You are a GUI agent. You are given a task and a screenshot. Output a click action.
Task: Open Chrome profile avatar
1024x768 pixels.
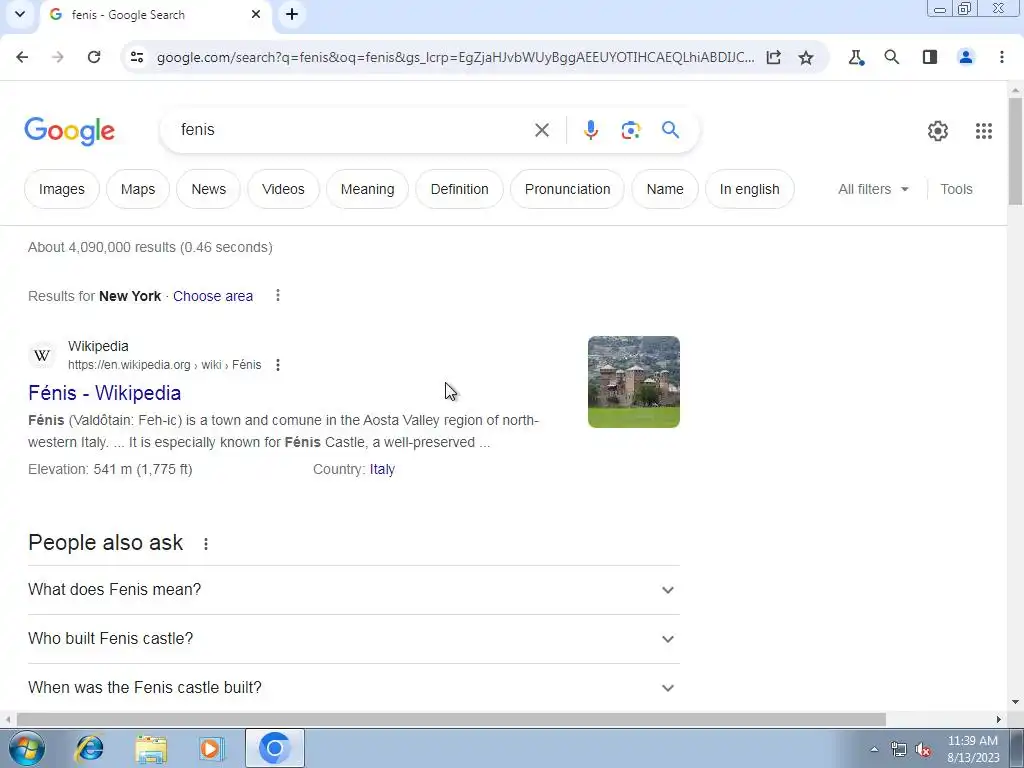point(966,57)
